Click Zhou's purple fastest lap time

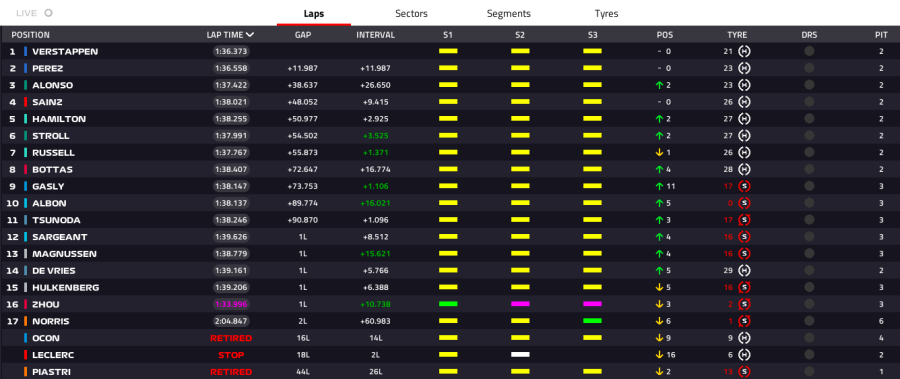pos(231,304)
